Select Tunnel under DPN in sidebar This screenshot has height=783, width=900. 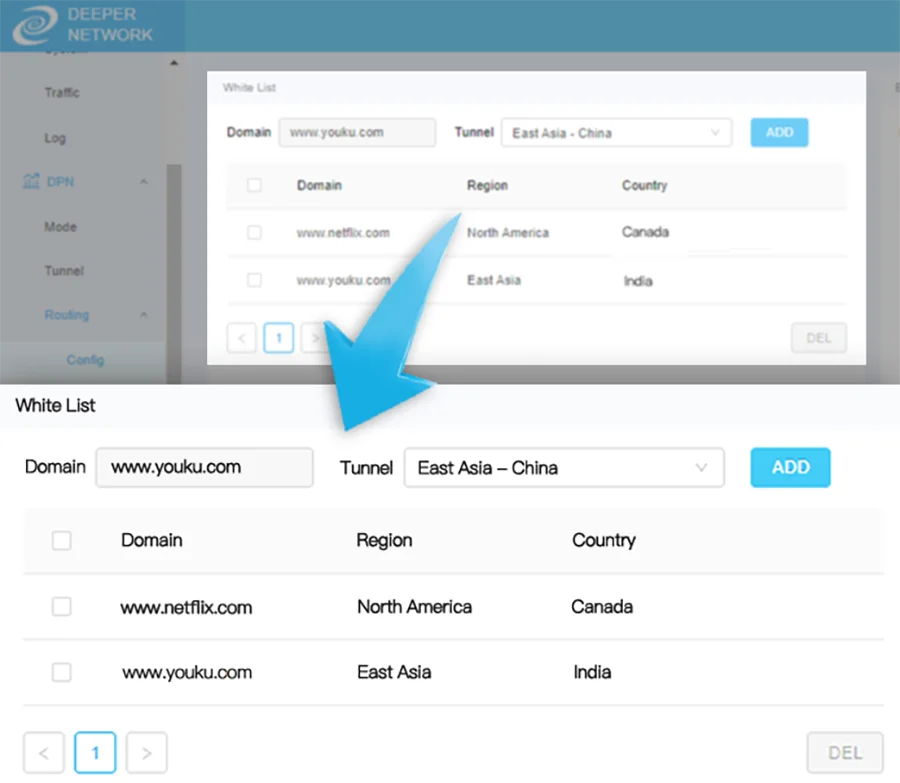point(64,270)
